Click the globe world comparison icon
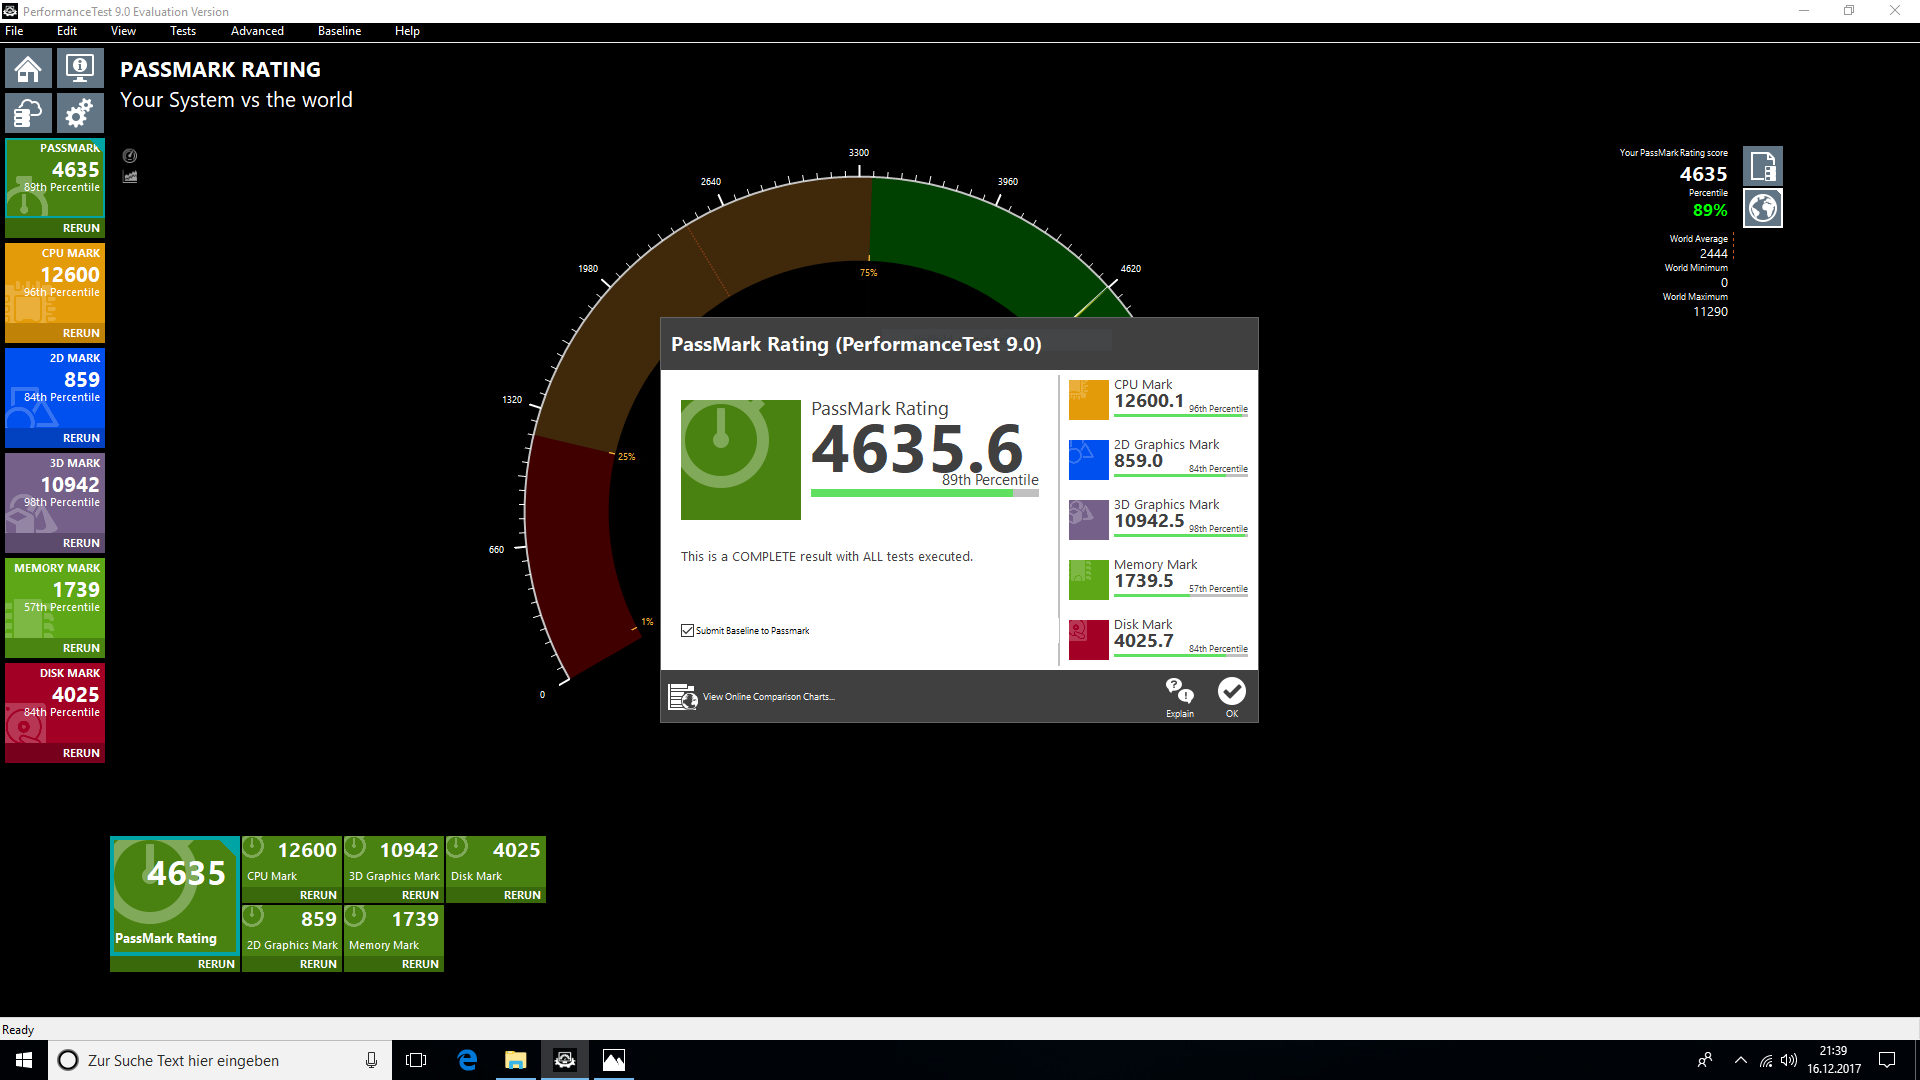Screen dimensions: 1920x1080 tap(1763, 209)
